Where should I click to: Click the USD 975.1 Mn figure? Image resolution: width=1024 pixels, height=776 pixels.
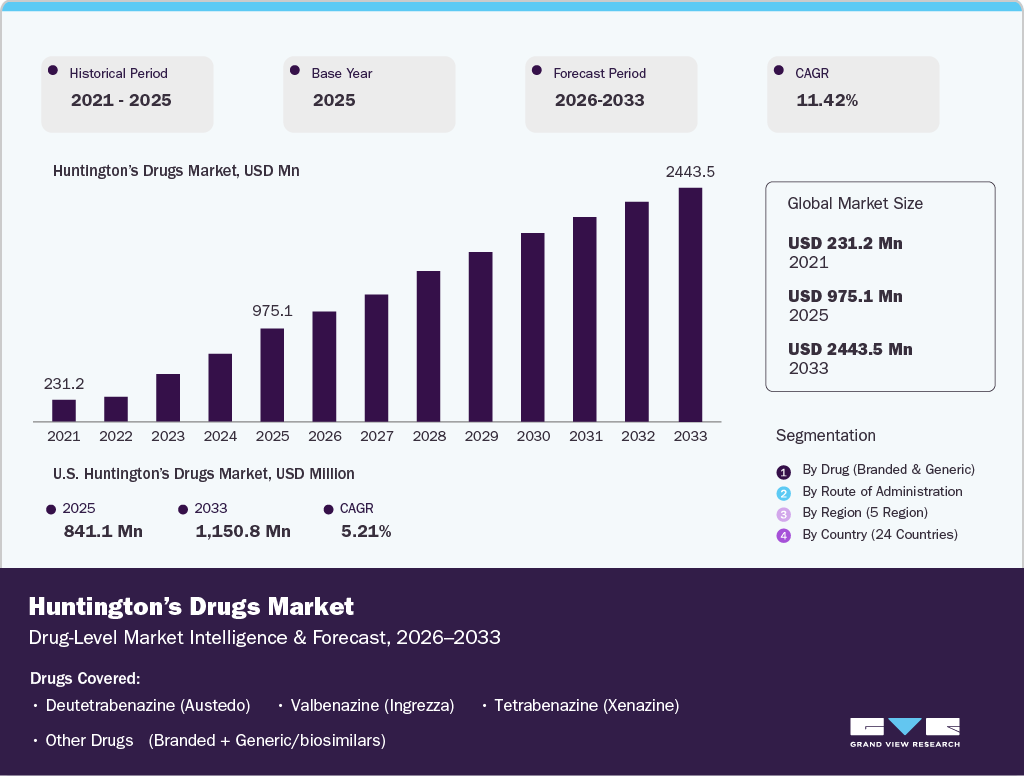coord(845,296)
